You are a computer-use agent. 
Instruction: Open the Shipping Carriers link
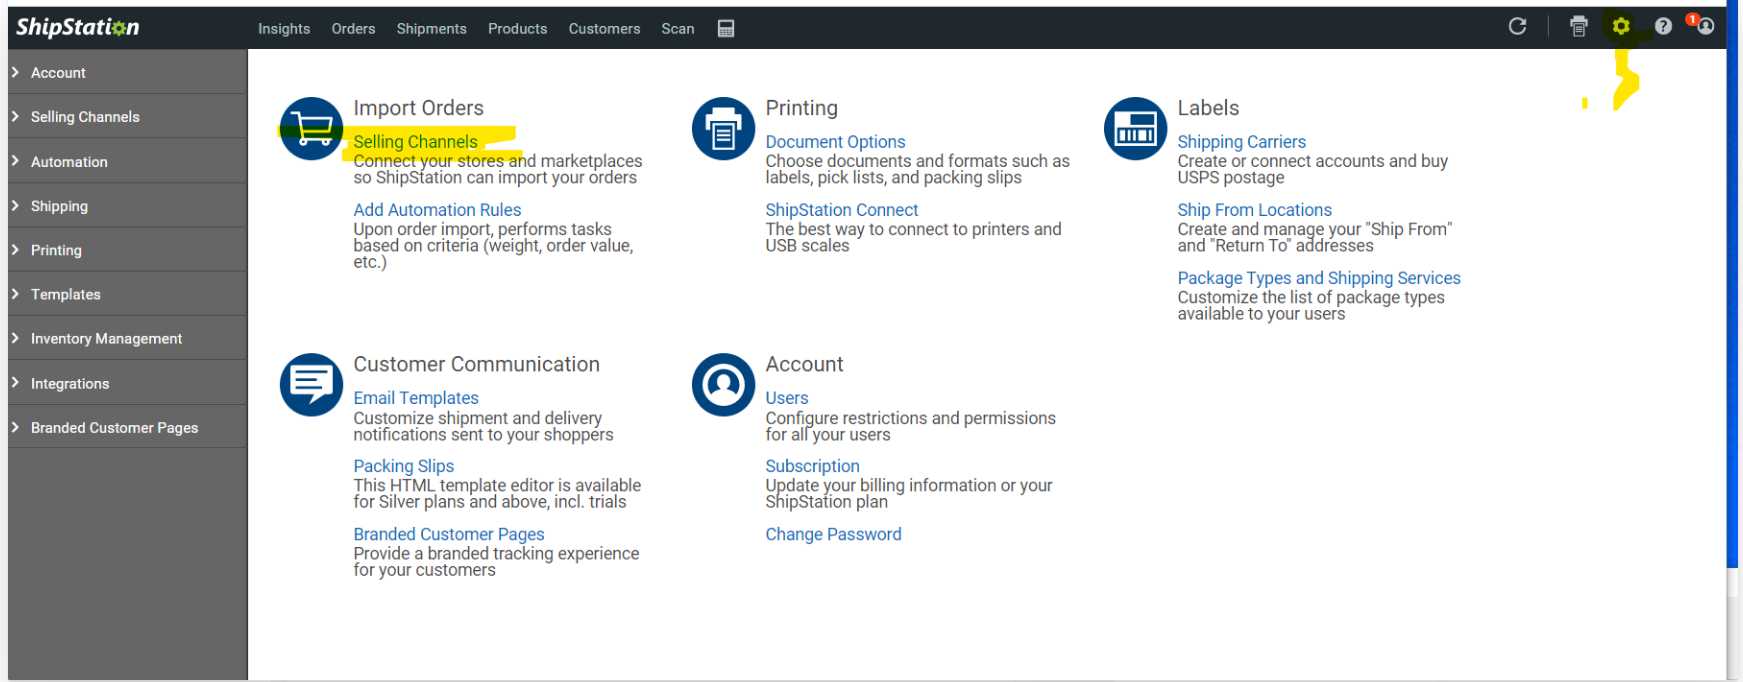[1241, 142]
